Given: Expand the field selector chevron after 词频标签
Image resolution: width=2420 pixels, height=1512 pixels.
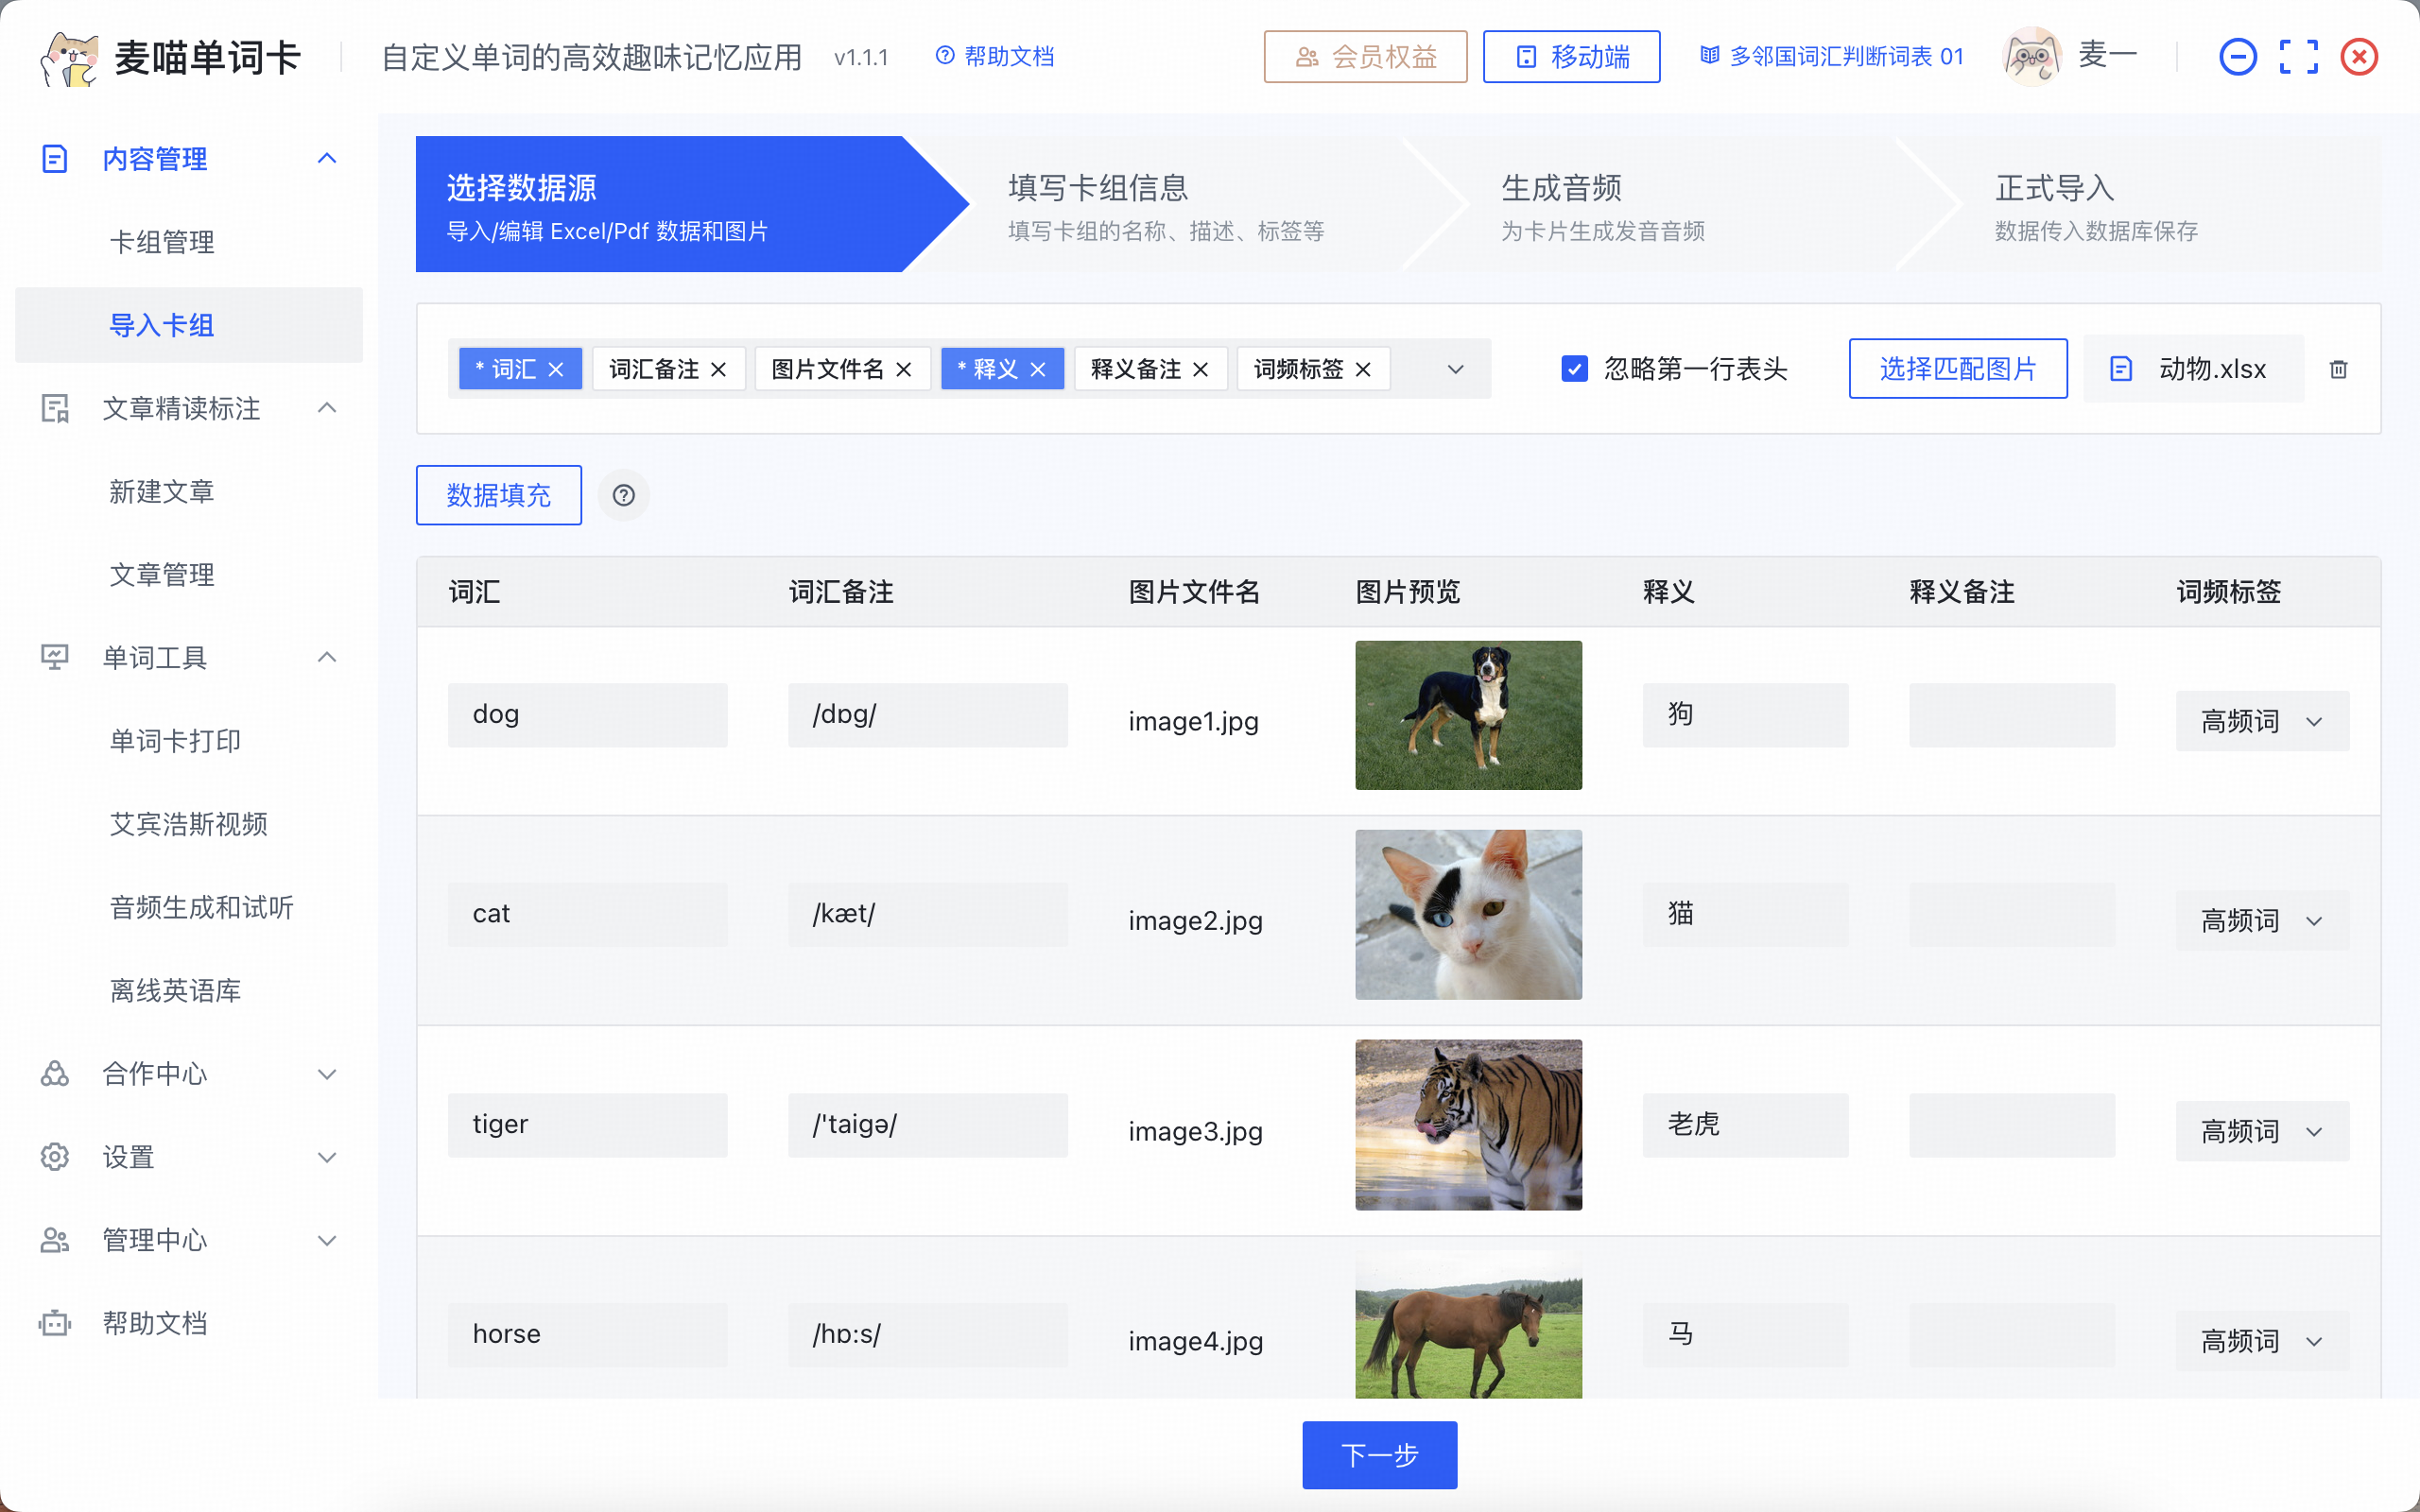Looking at the screenshot, I should tap(1455, 368).
